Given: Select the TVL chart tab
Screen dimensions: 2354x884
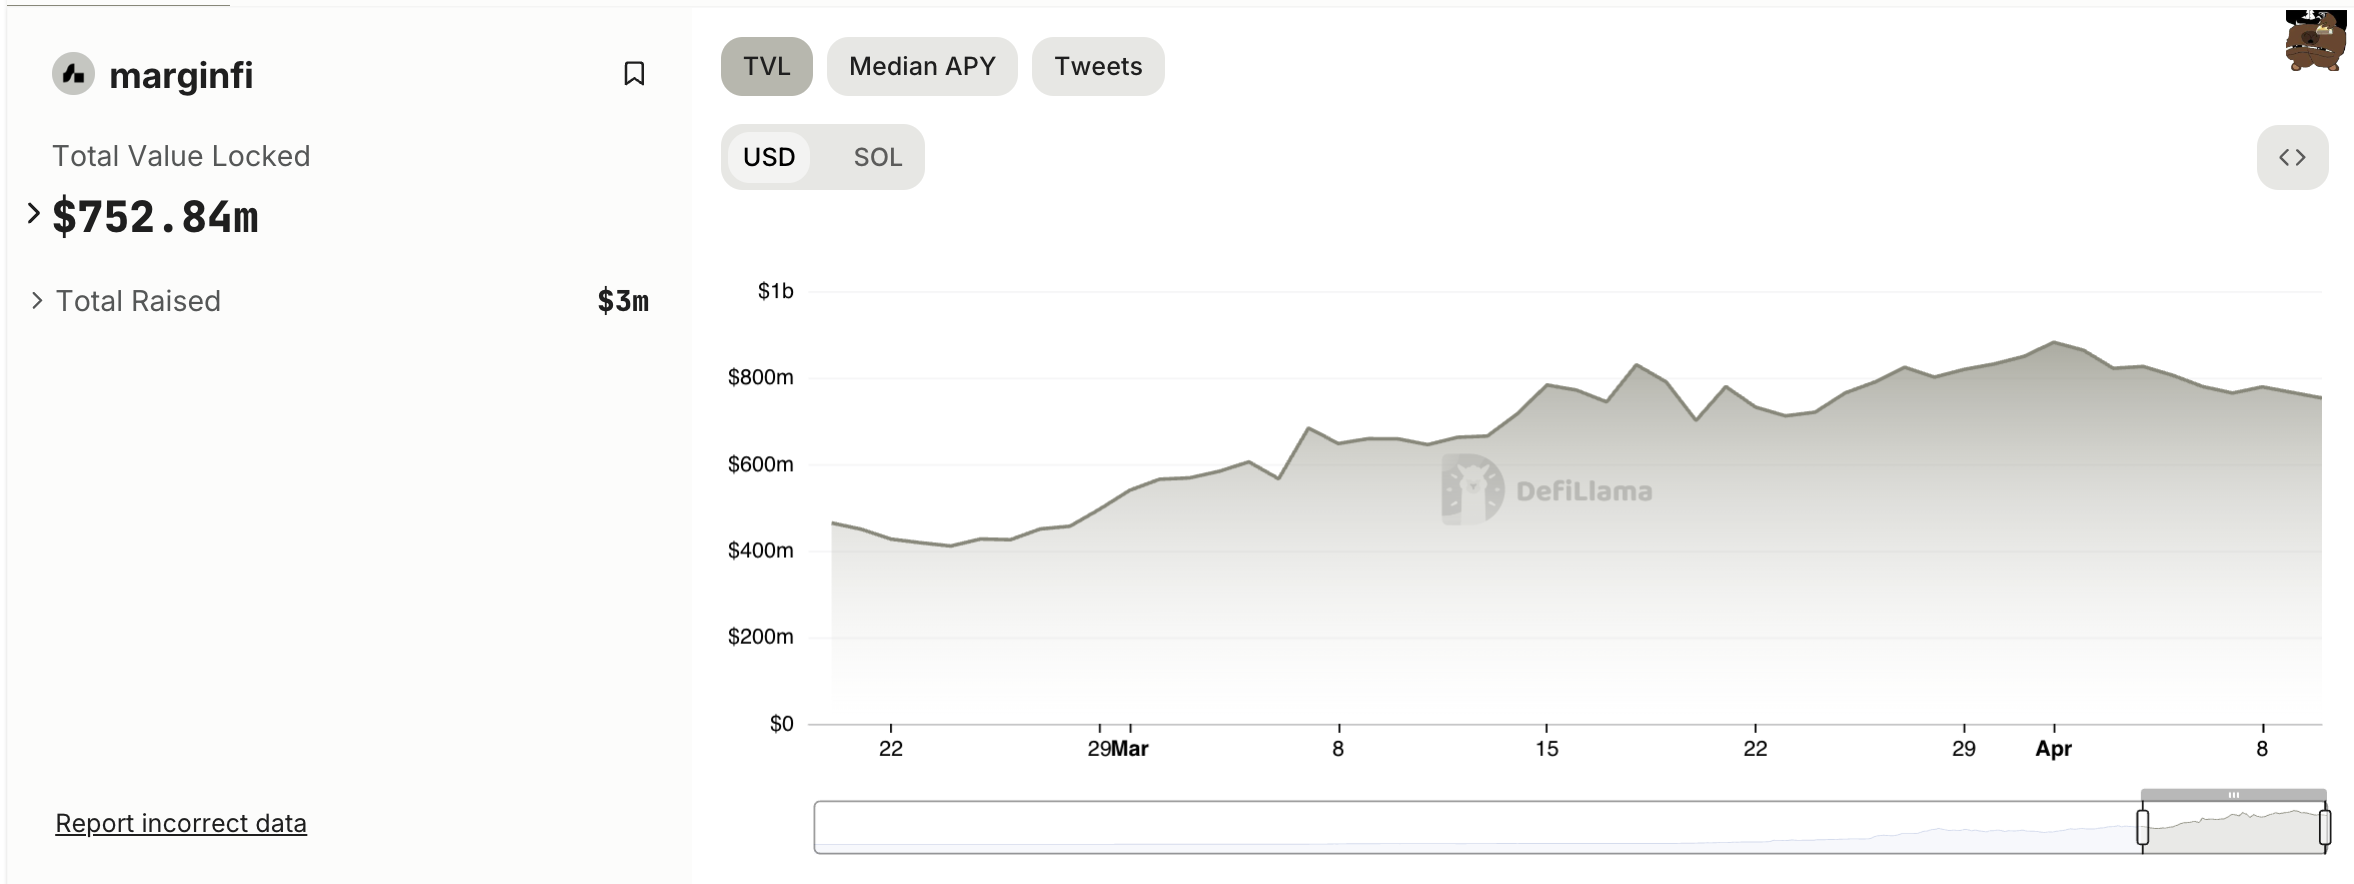Looking at the screenshot, I should (x=766, y=66).
